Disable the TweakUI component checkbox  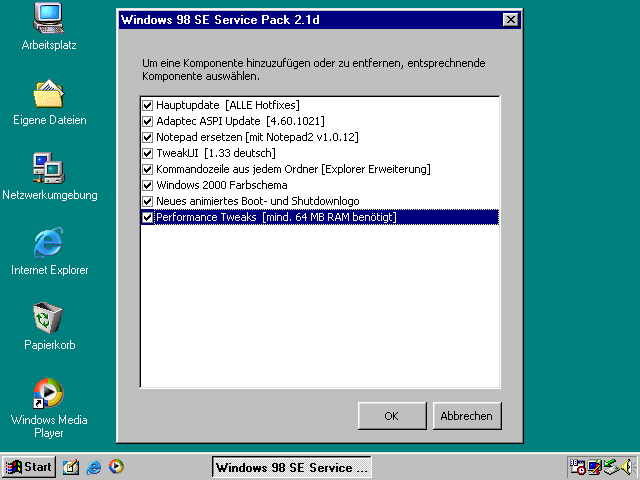pyautogui.click(x=147, y=153)
